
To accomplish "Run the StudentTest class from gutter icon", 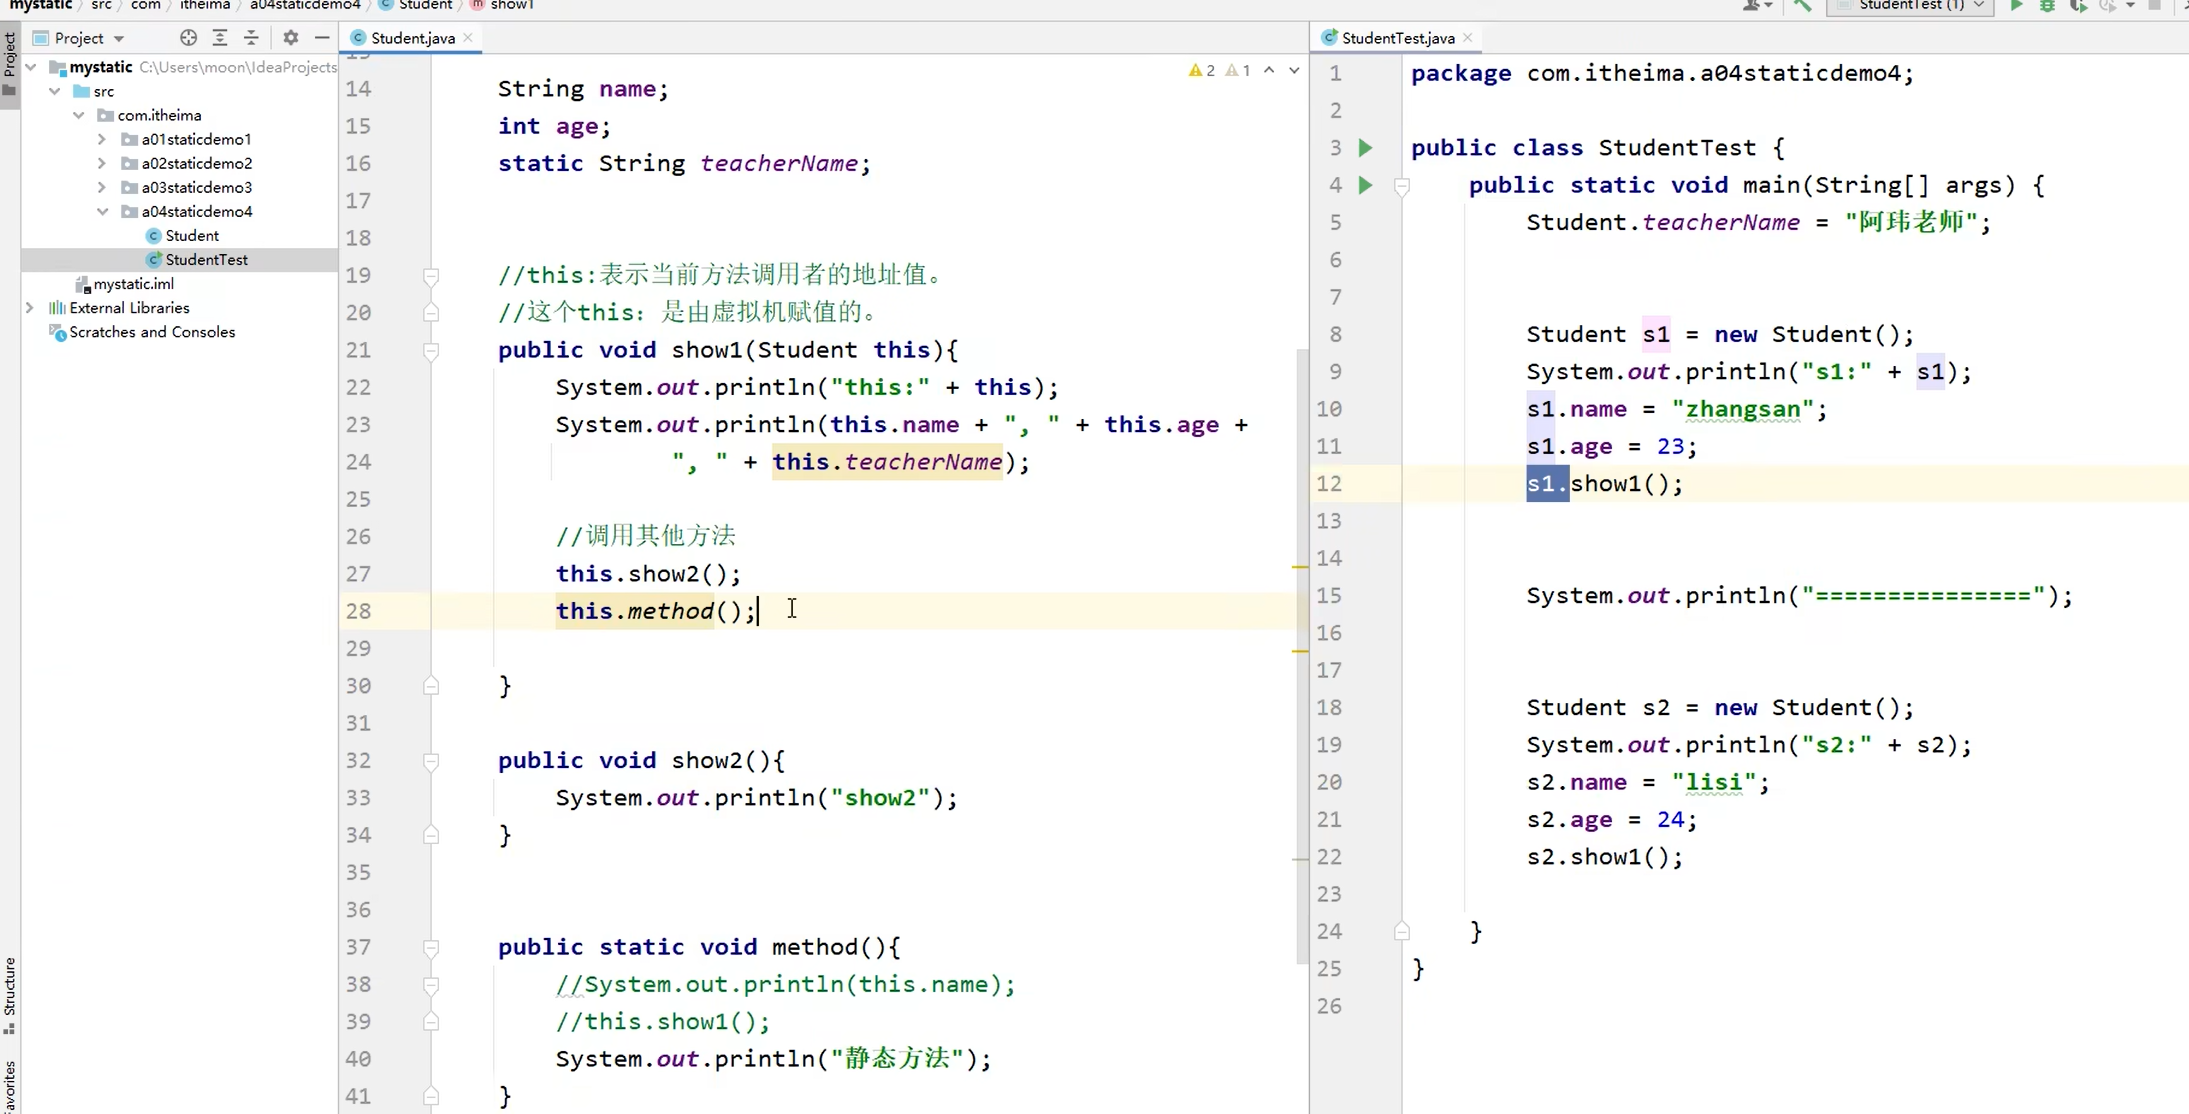I will [1365, 147].
